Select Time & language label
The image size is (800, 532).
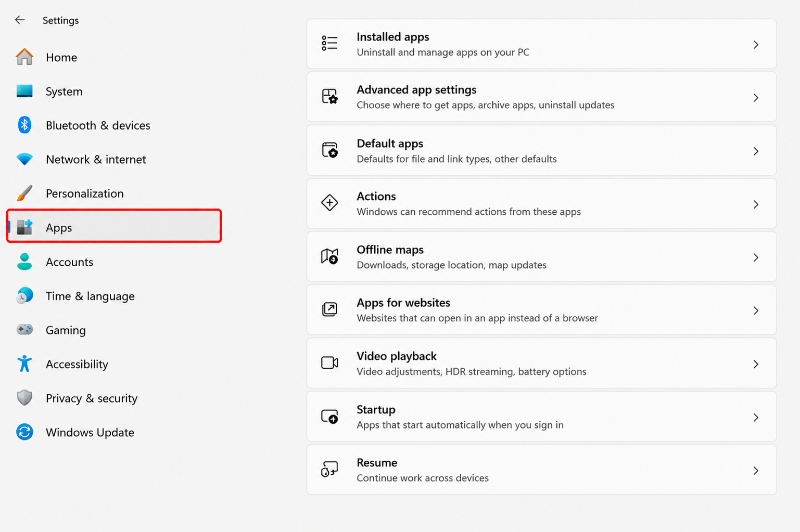[90, 296]
